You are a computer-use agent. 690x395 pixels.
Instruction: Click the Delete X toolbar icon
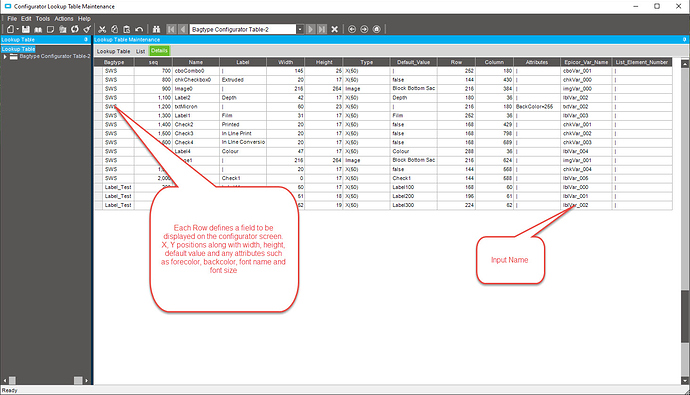click(334, 29)
